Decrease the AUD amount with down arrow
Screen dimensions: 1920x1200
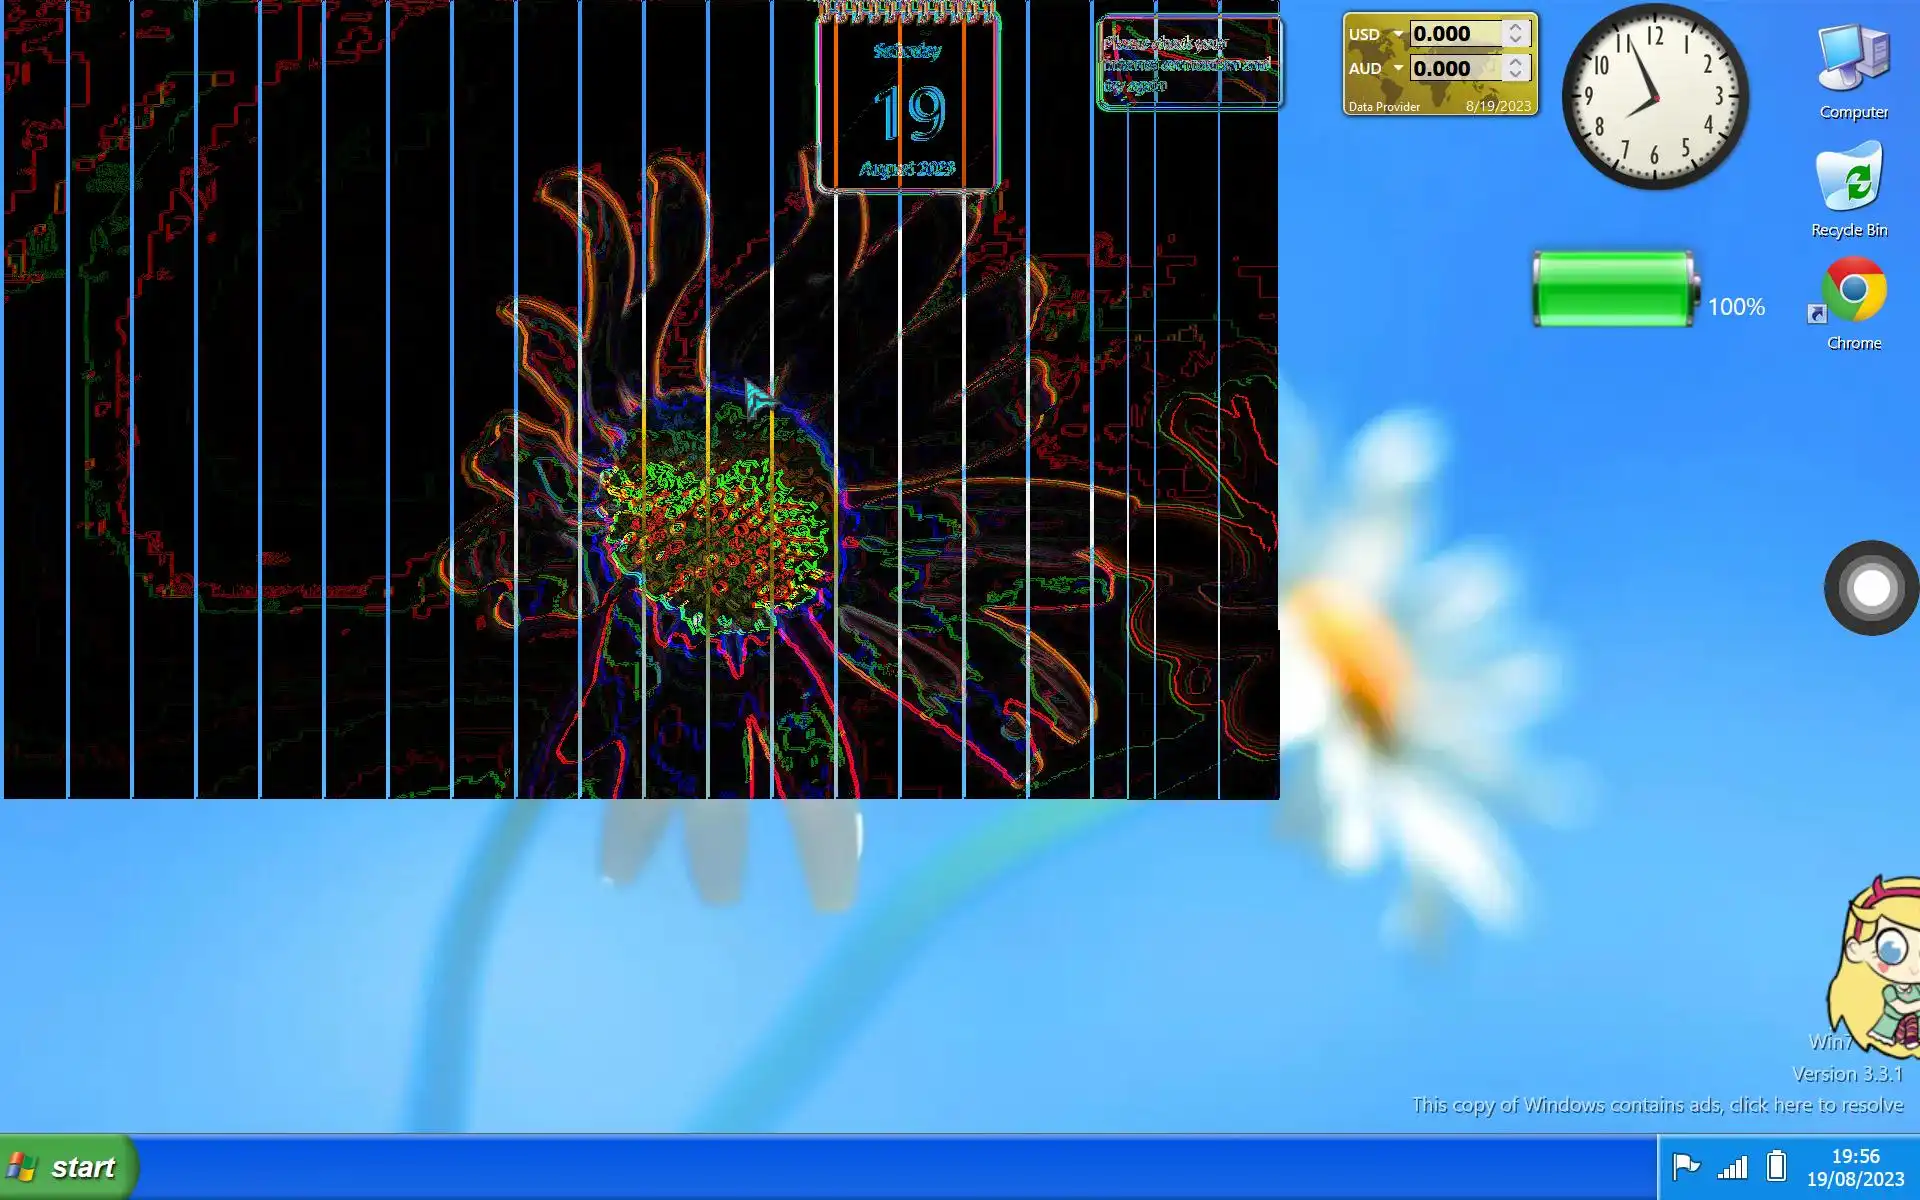click(1516, 75)
